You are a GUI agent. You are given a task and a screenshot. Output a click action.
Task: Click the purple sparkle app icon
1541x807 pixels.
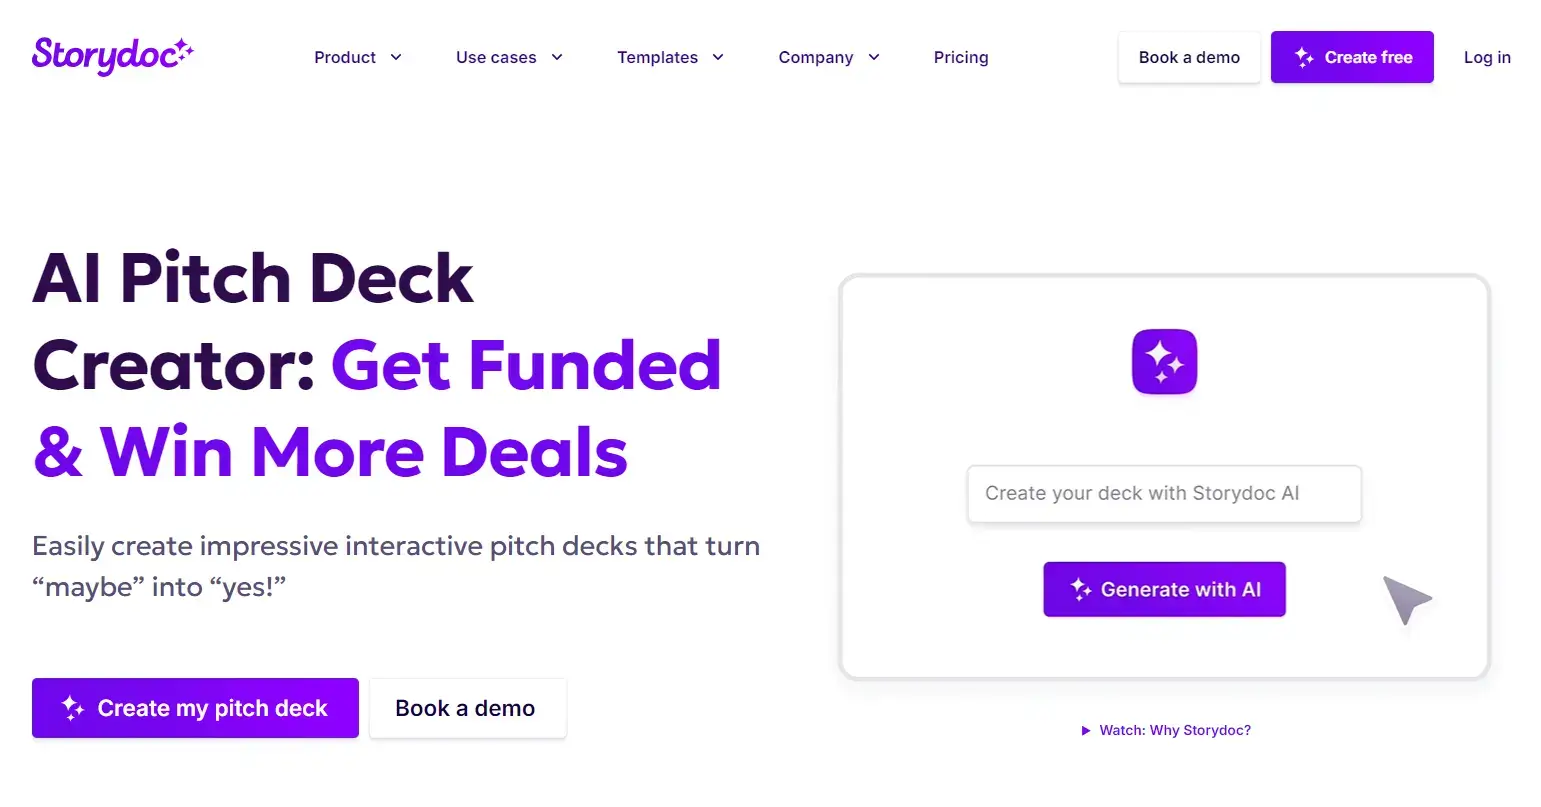(1164, 361)
